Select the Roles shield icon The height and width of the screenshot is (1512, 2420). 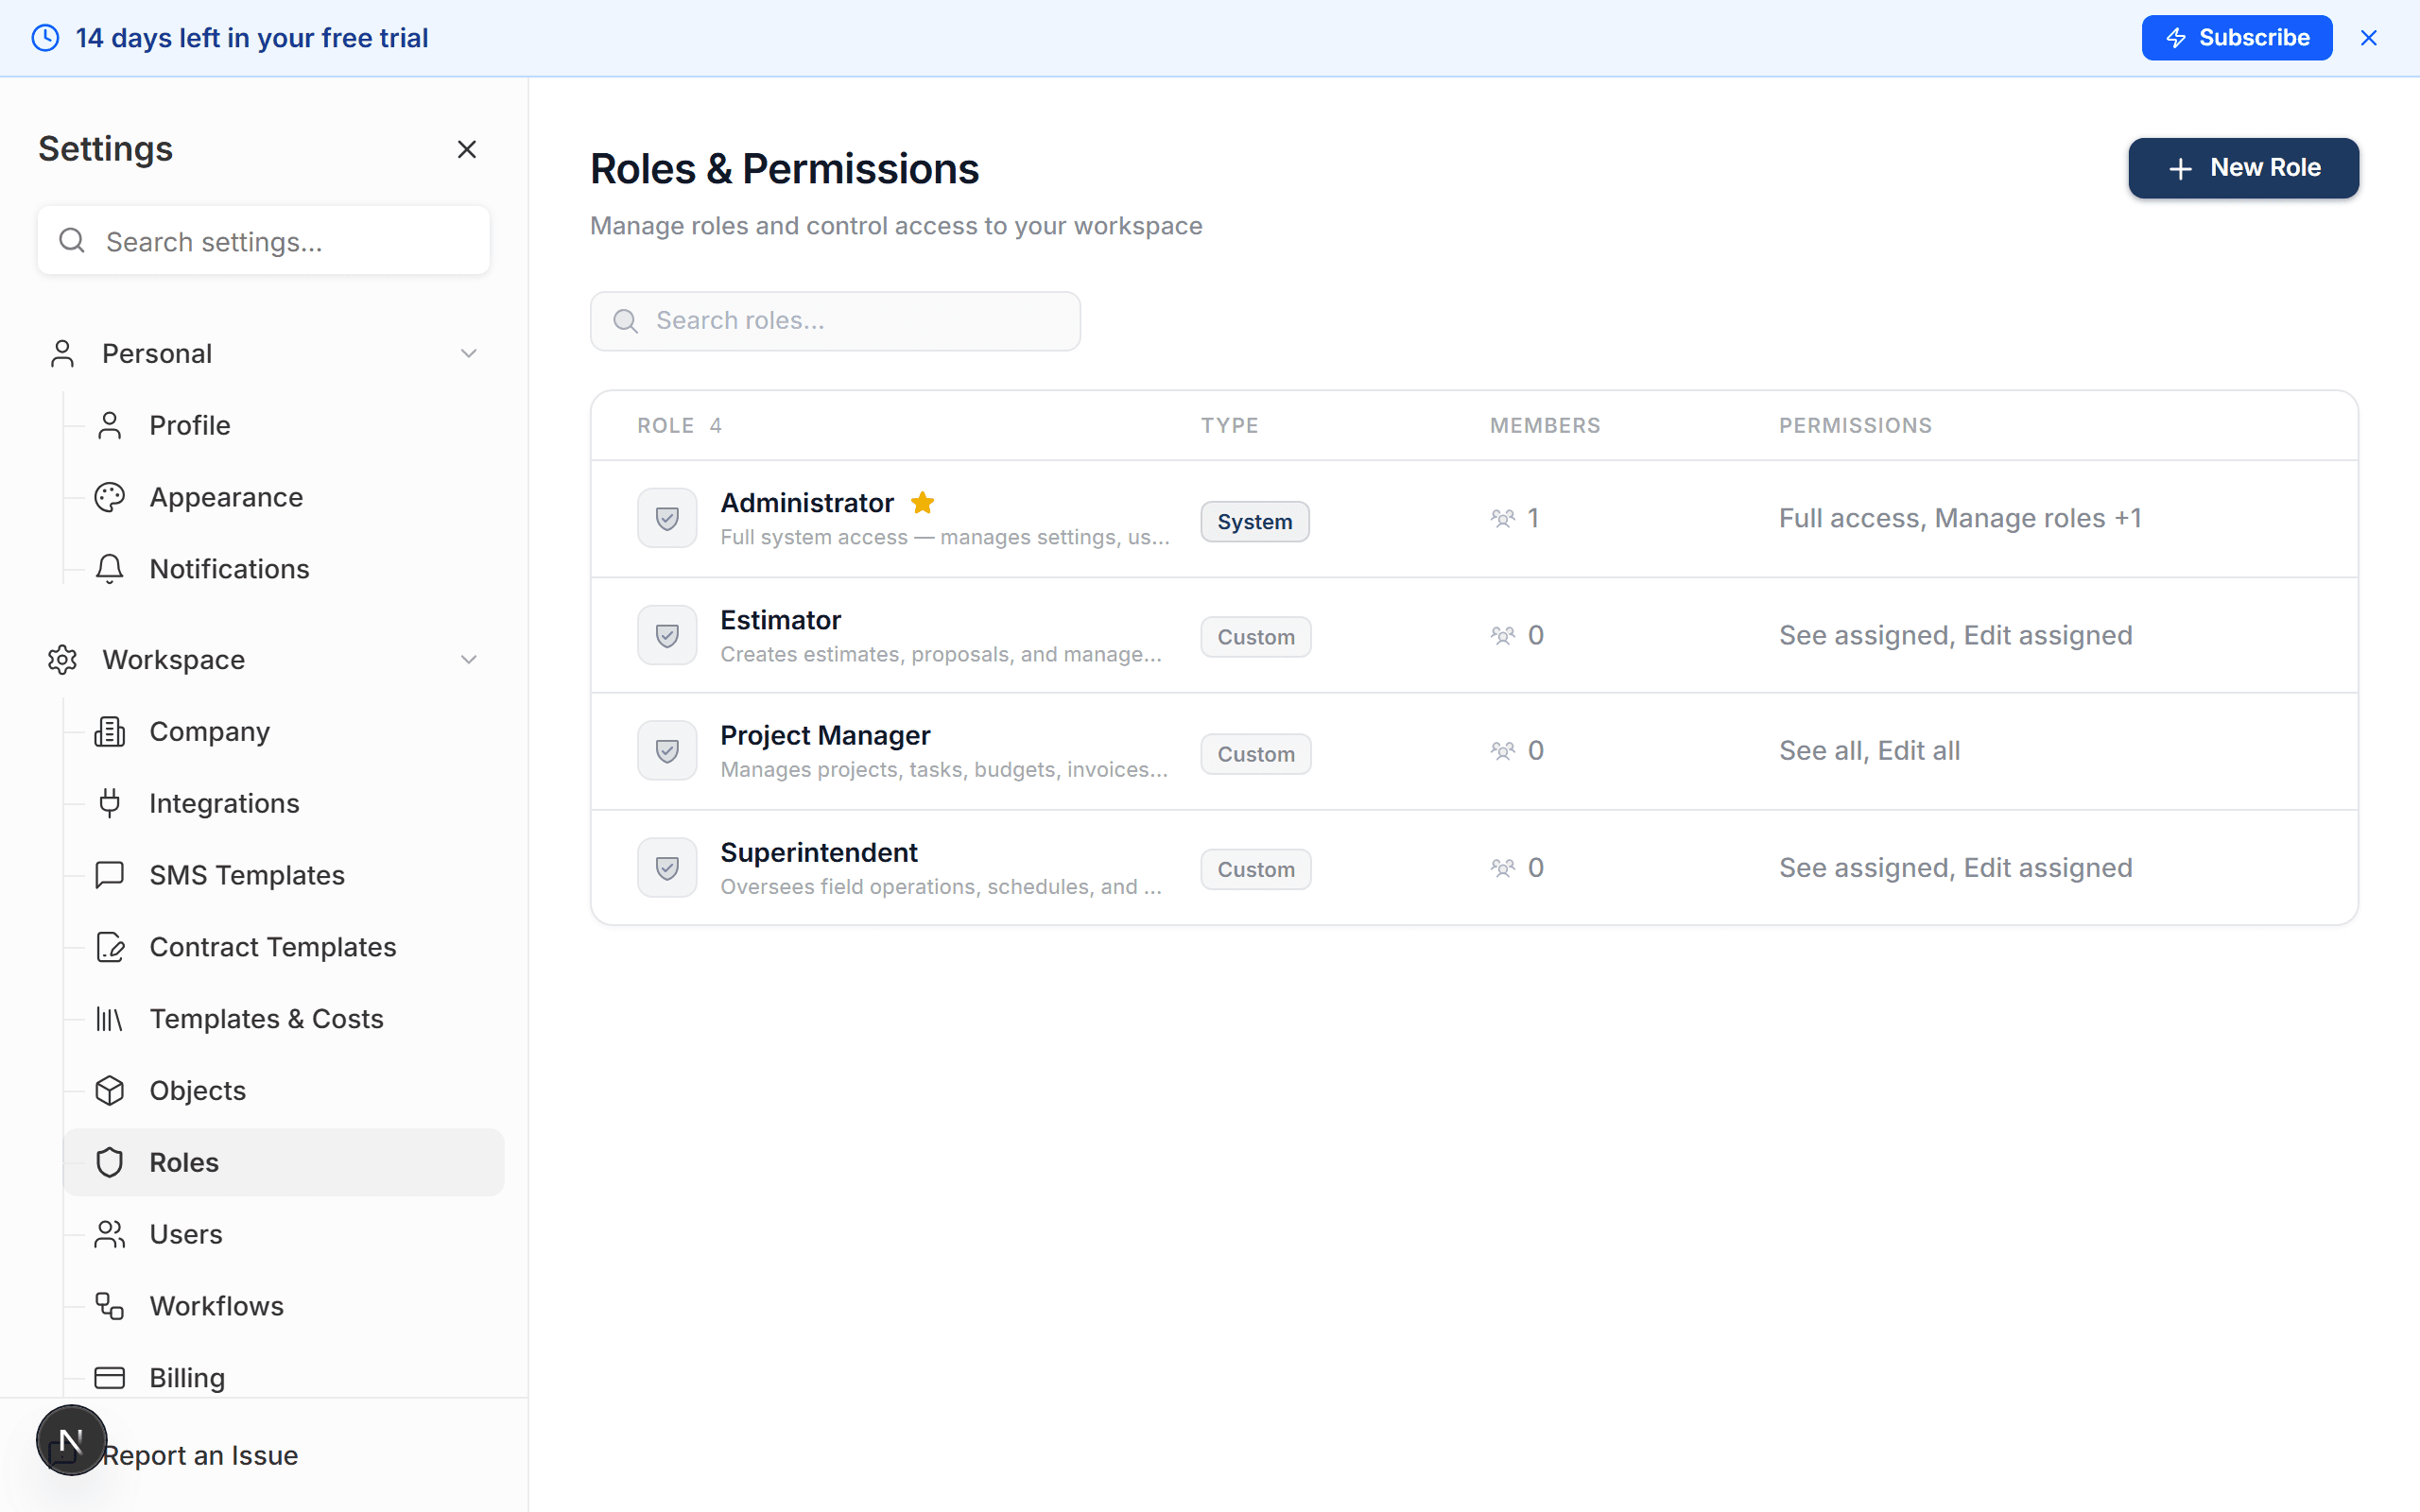click(110, 1162)
